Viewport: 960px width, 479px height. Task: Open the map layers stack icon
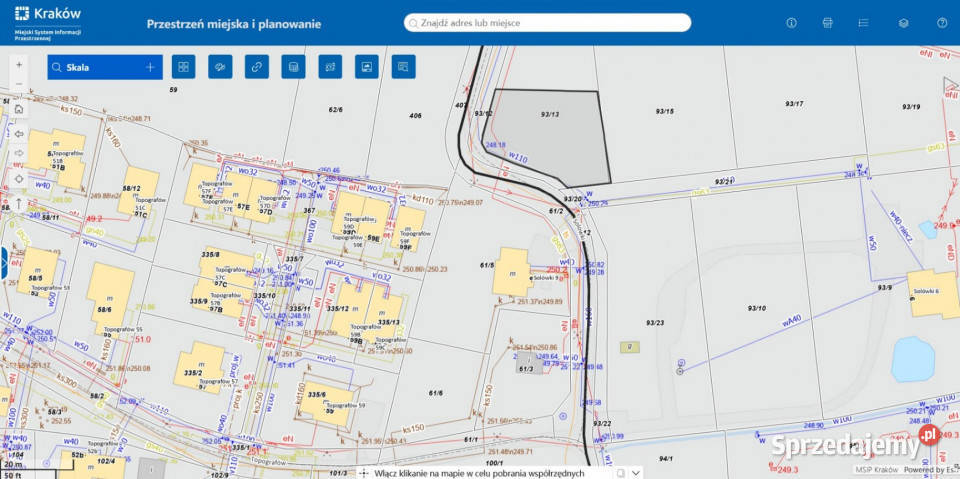click(x=904, y=23)
